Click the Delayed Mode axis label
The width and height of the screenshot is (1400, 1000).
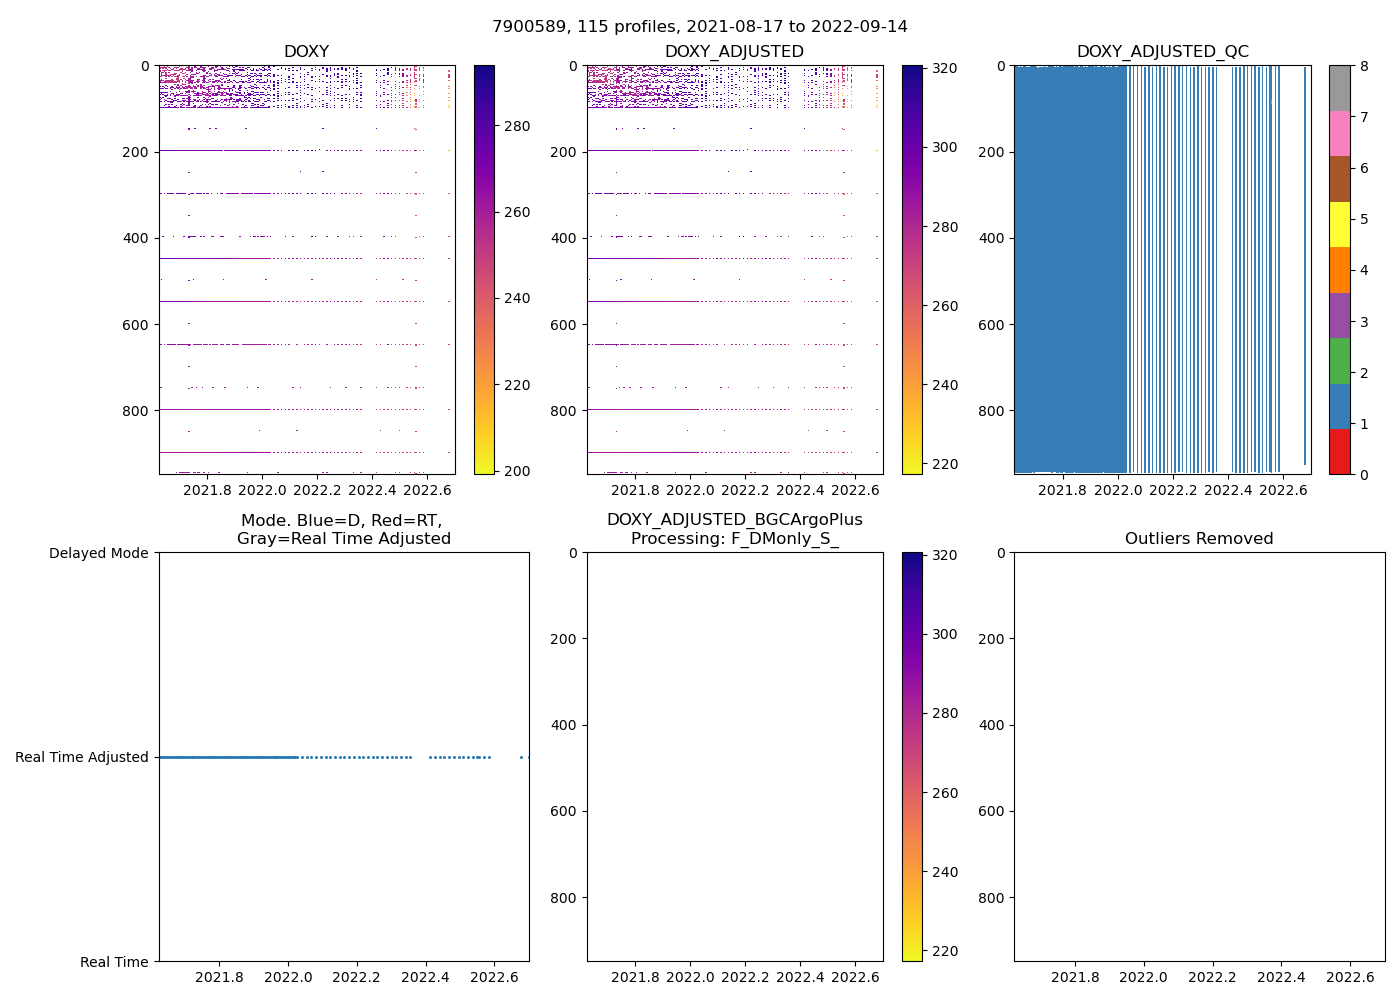click(x=98, y=553)
